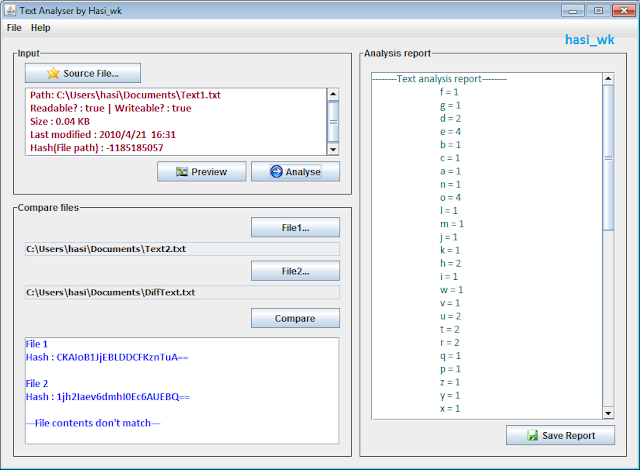Run the Compare button
This screenshot has height=470, width=640.
tap(295, 318)
